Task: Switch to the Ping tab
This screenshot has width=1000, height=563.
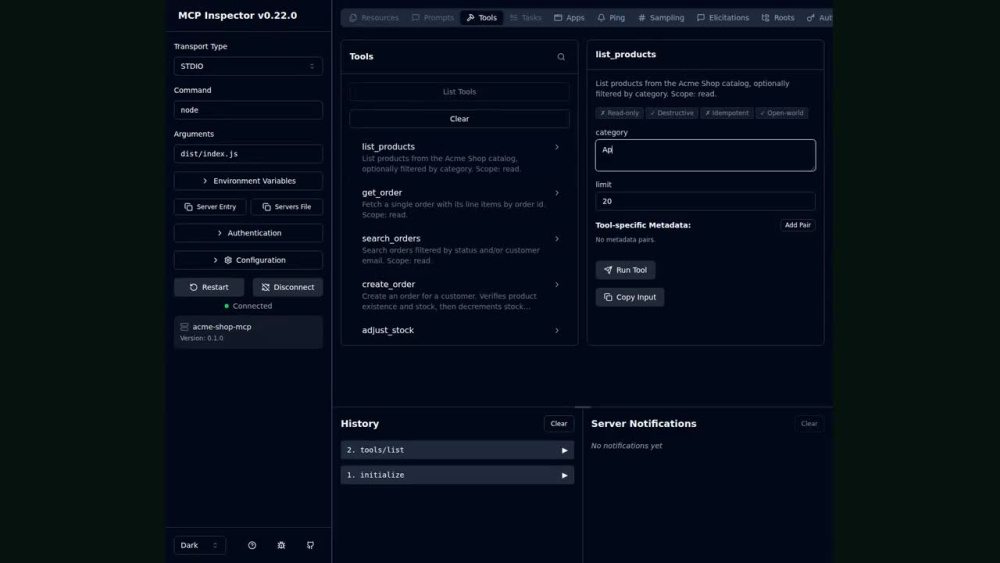Action: [x=611, y=18]
